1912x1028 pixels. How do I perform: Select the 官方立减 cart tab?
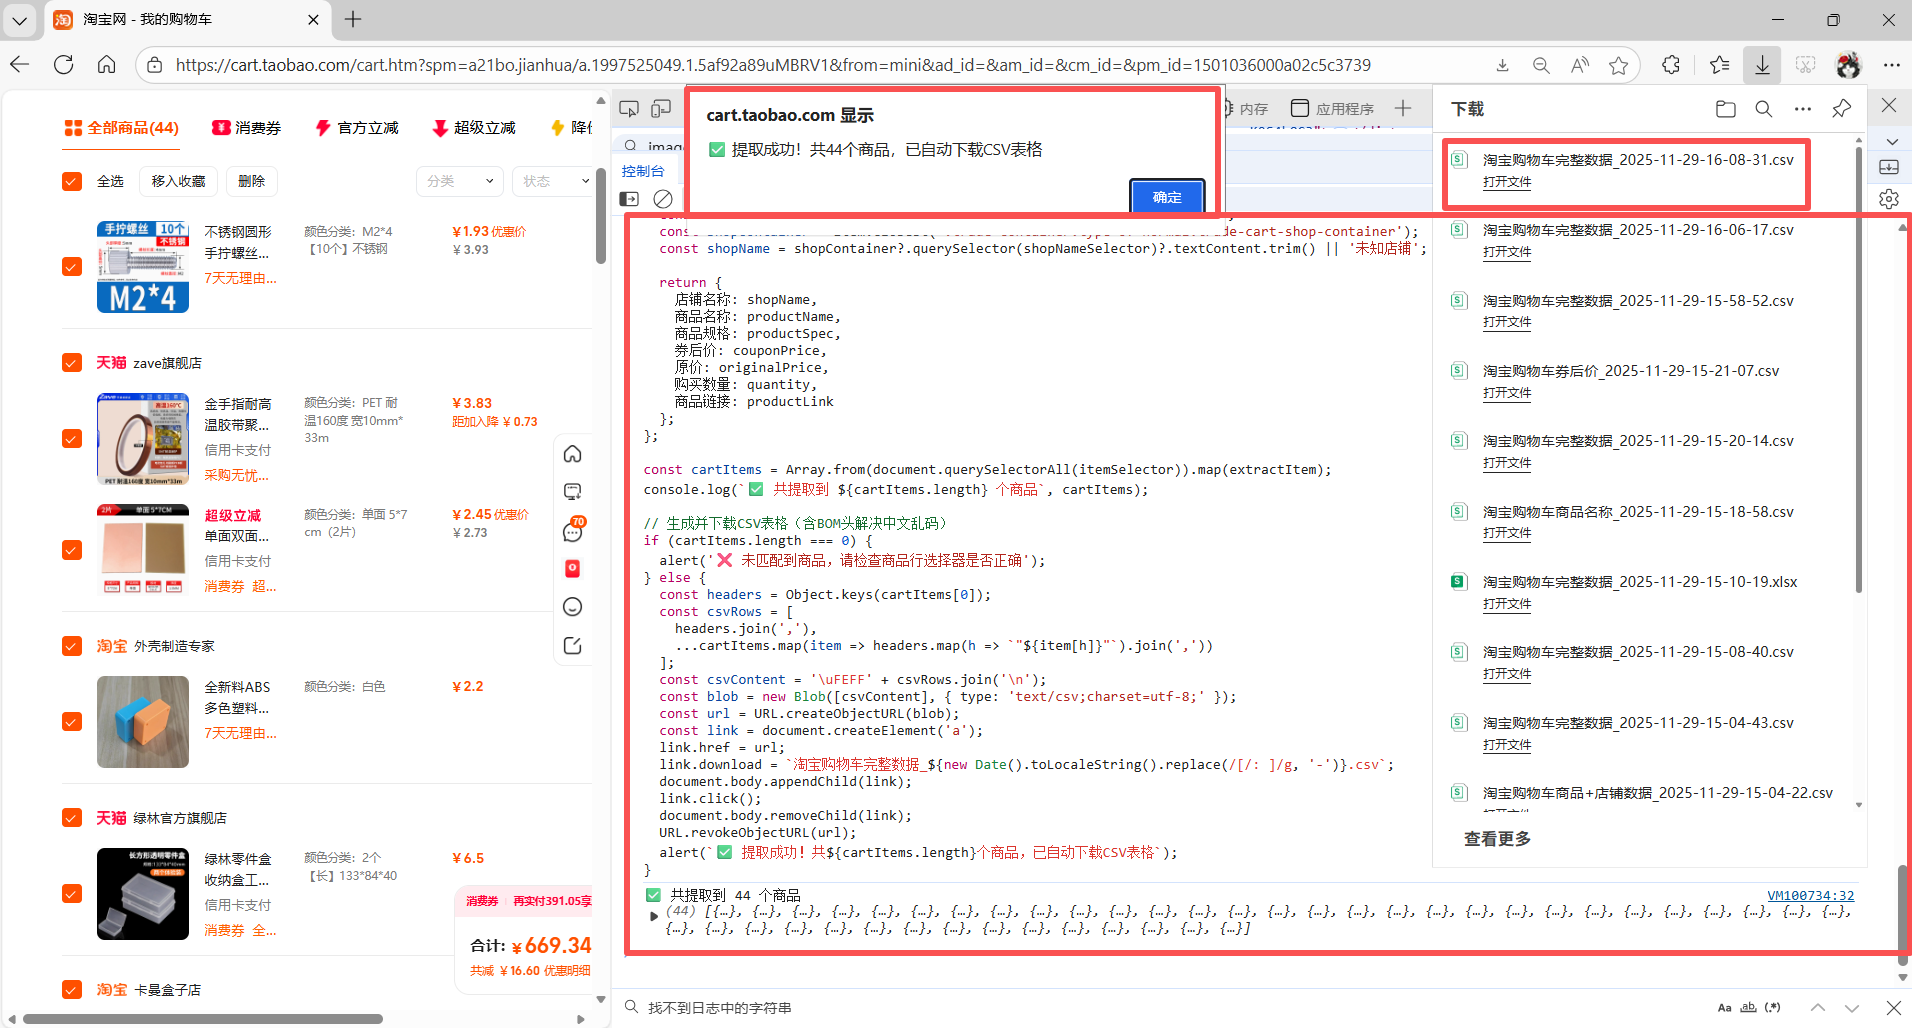[x=357, y=128]
